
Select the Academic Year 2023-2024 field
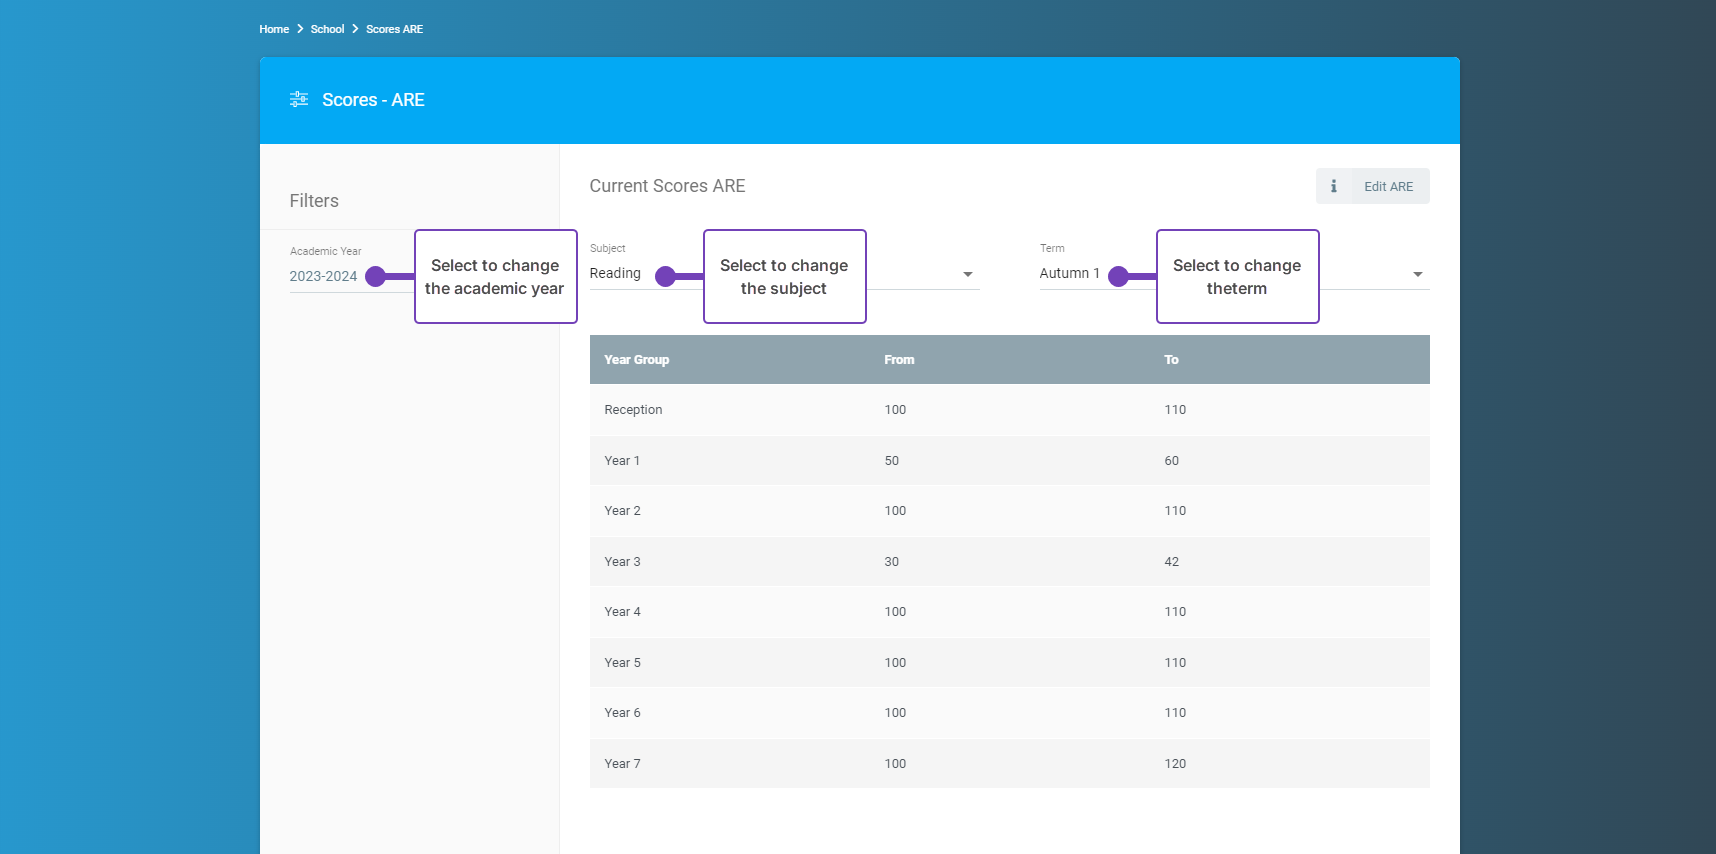pos(323,276)
